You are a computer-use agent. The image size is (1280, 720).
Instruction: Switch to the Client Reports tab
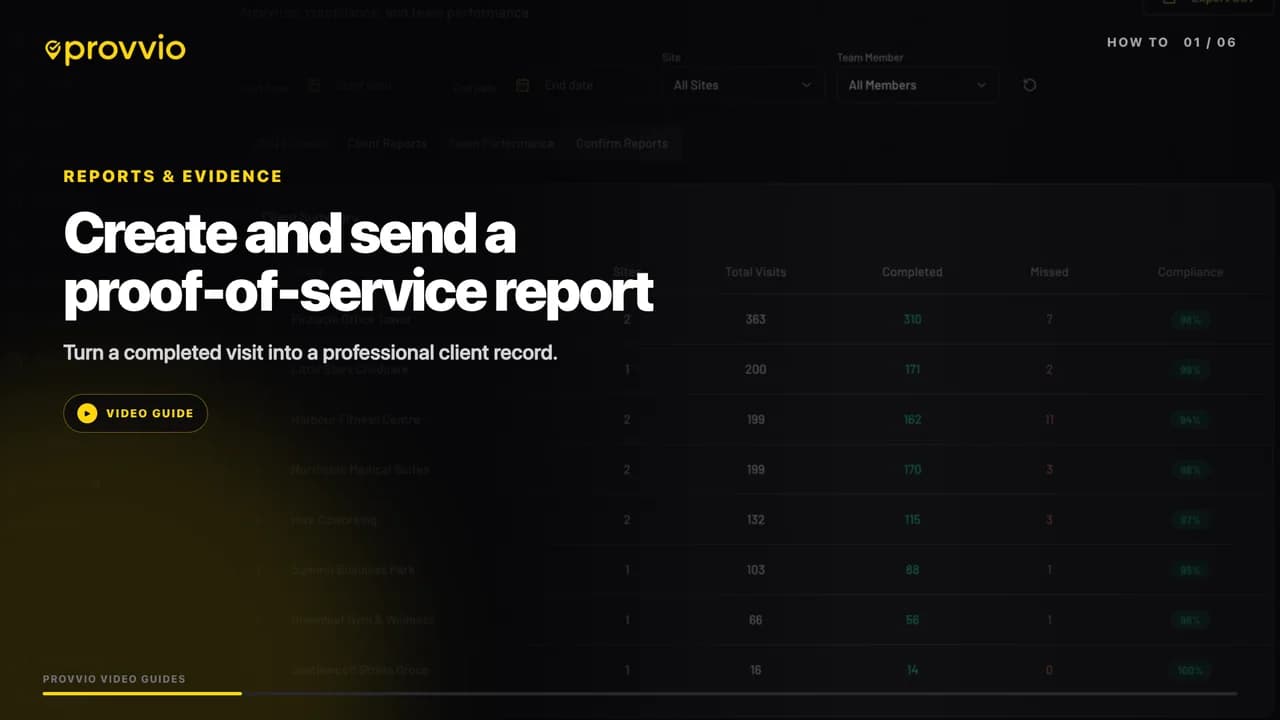[x=387, y=143]
